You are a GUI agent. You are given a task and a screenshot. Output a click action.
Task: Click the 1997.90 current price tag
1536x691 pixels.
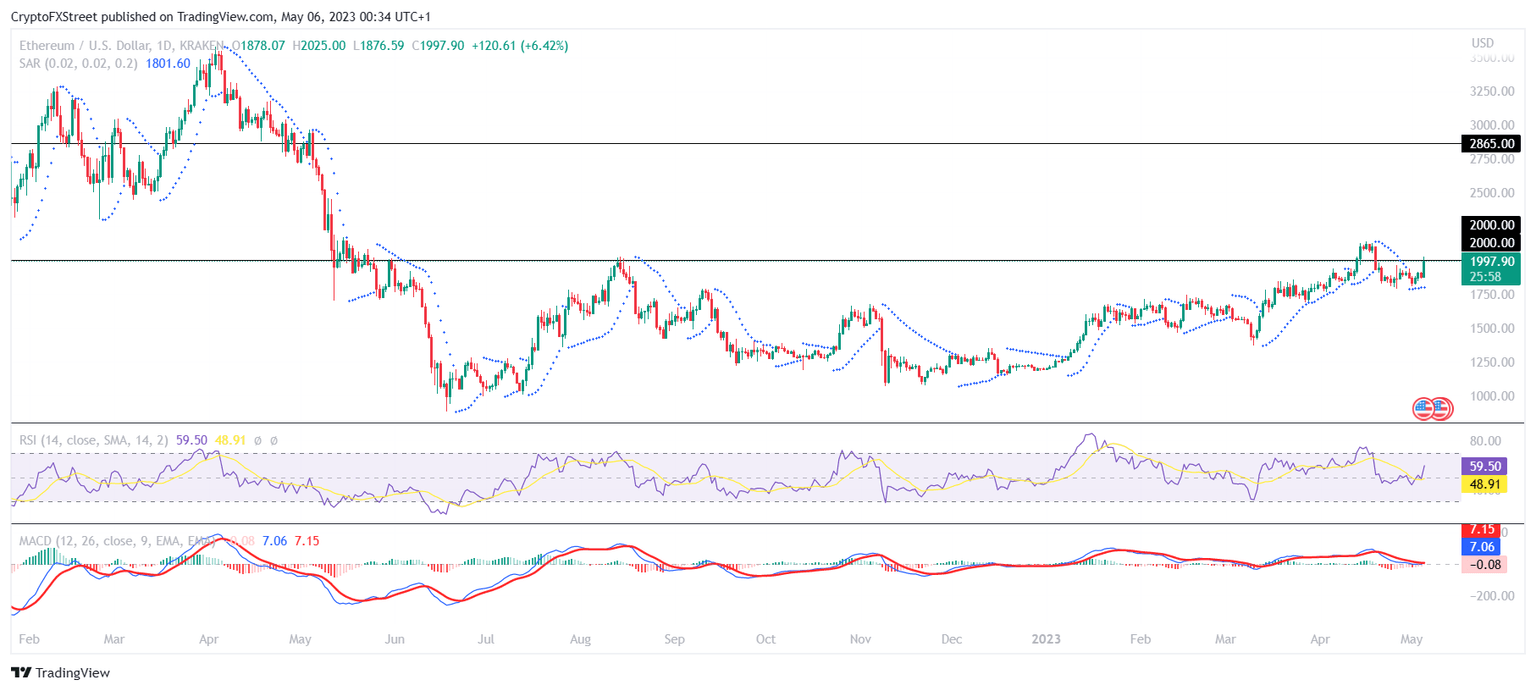coord(1490,261)
